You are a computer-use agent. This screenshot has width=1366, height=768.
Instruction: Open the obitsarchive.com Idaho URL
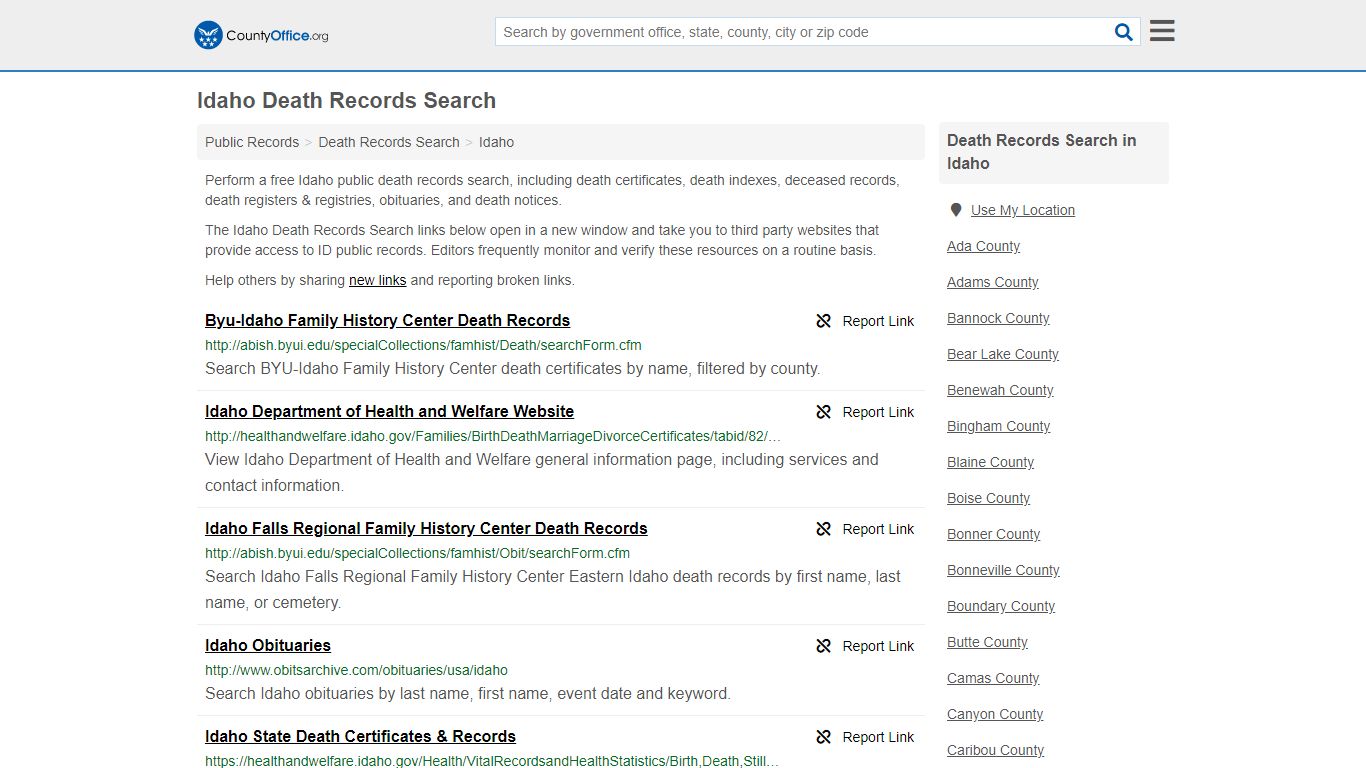pyautogui.click(x=356, y=670)
